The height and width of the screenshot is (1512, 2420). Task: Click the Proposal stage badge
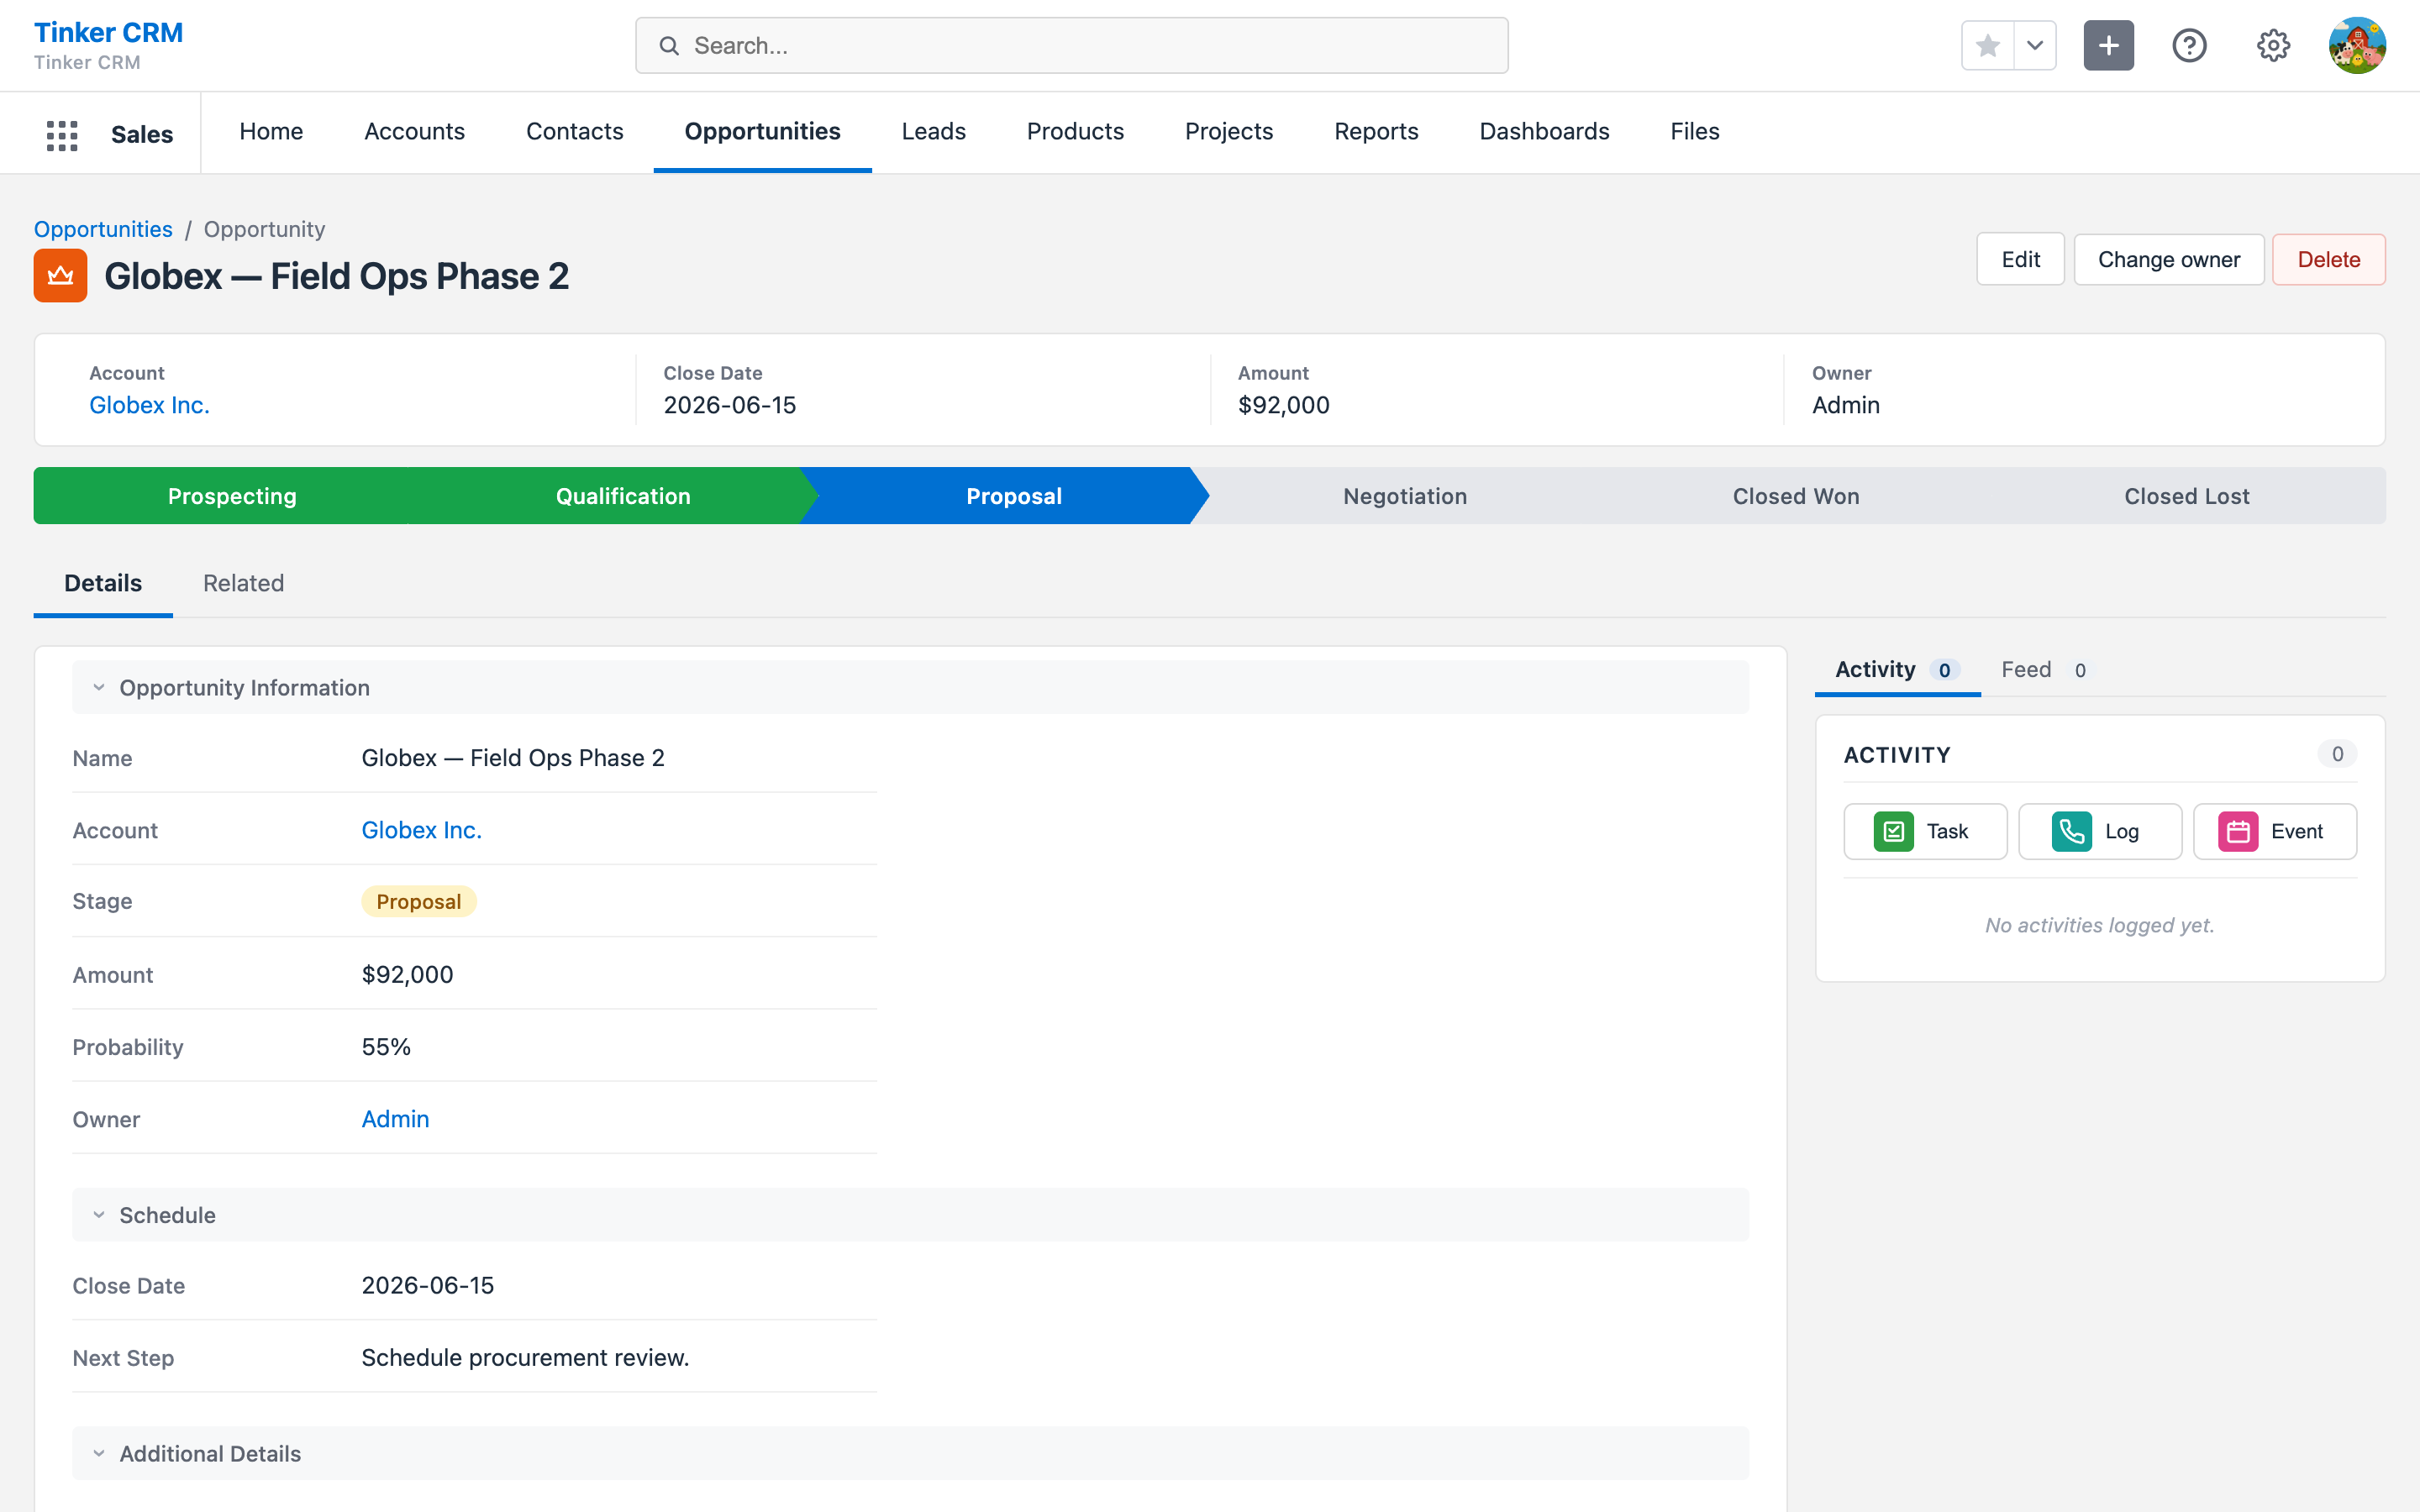click(x=418, y=902)
